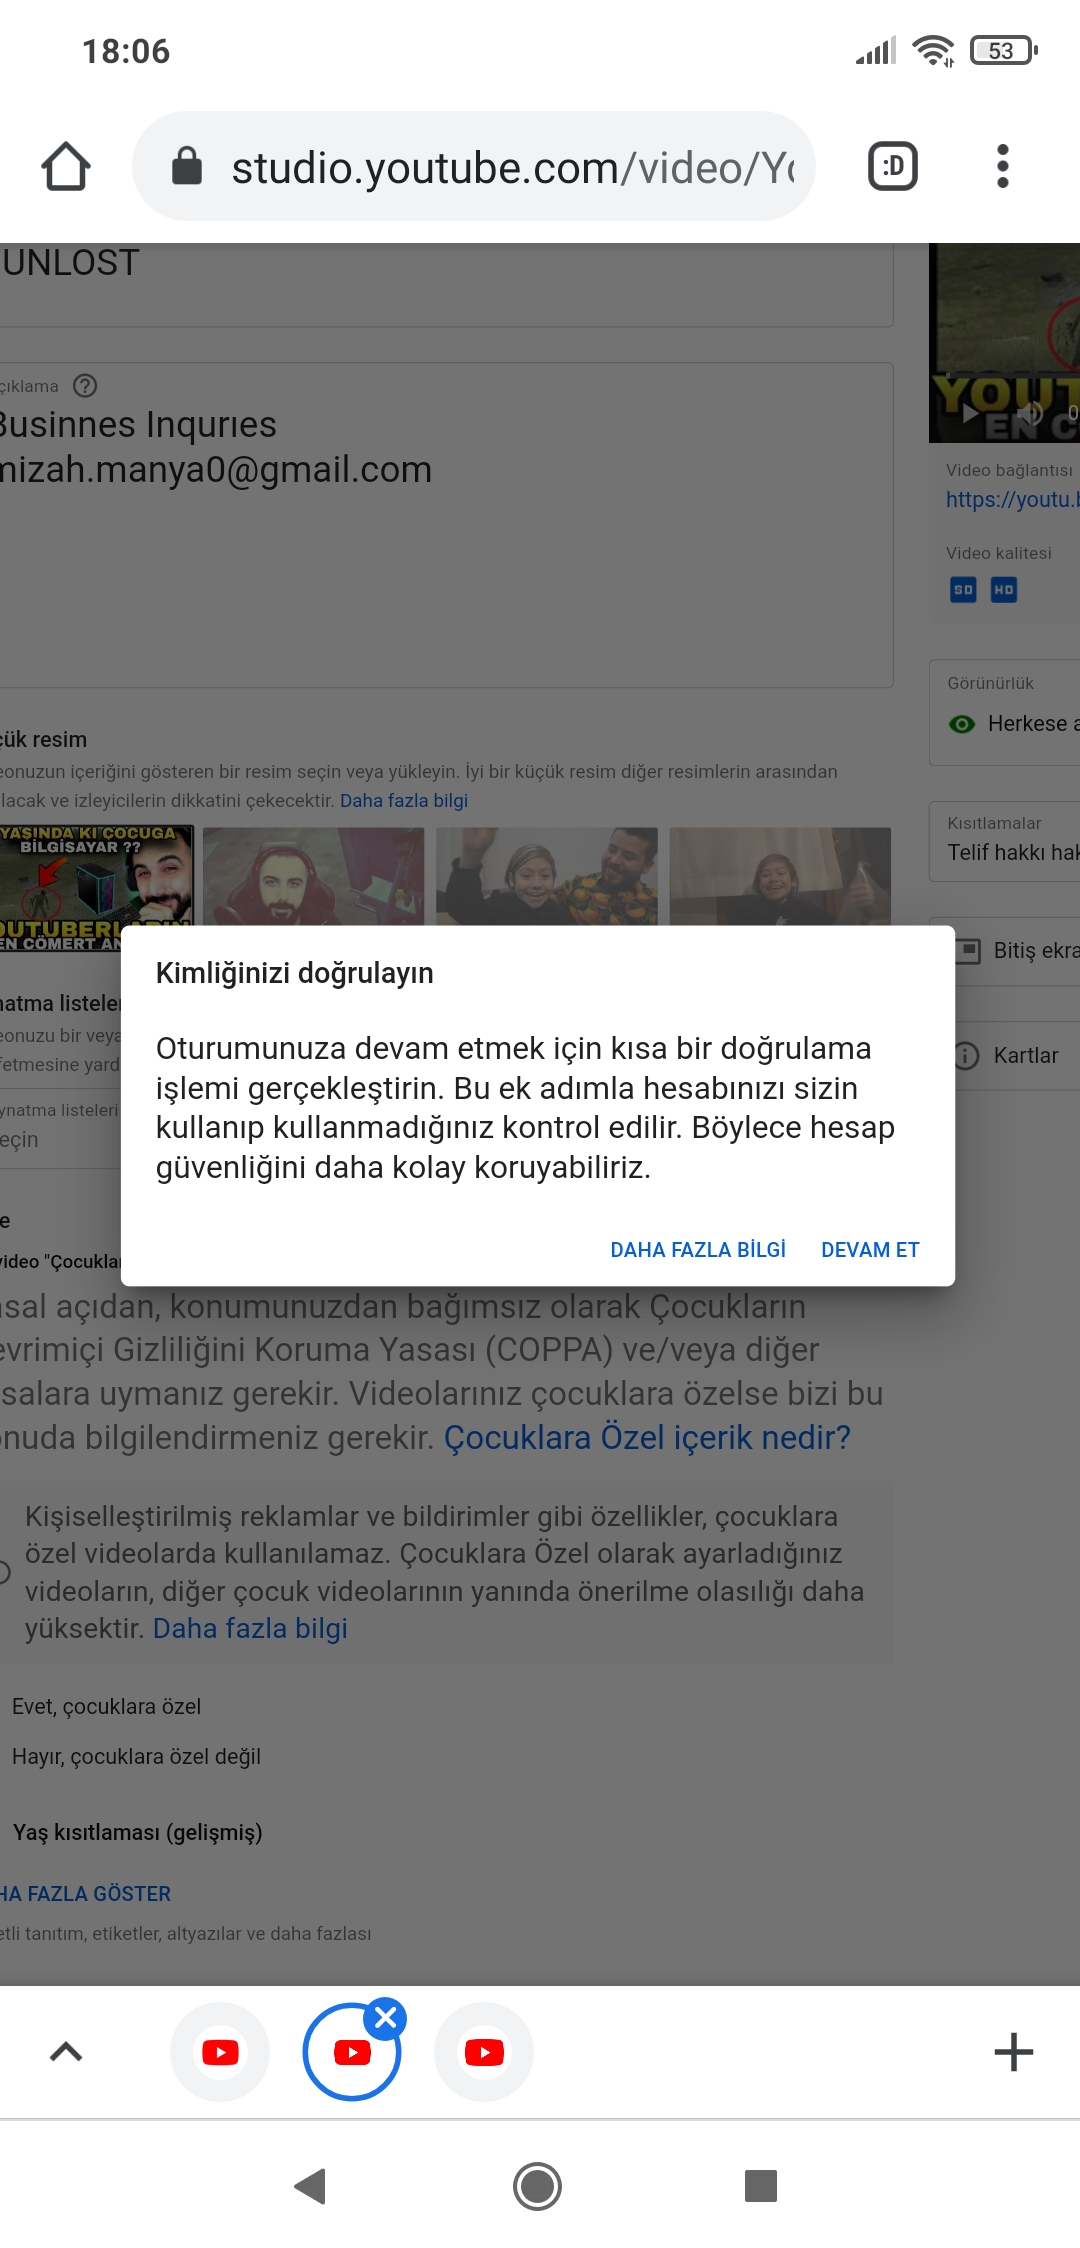Open Daha fazla bilgi link under thumbnail text
The image size is (1080, 2248).
pos(404,800)
